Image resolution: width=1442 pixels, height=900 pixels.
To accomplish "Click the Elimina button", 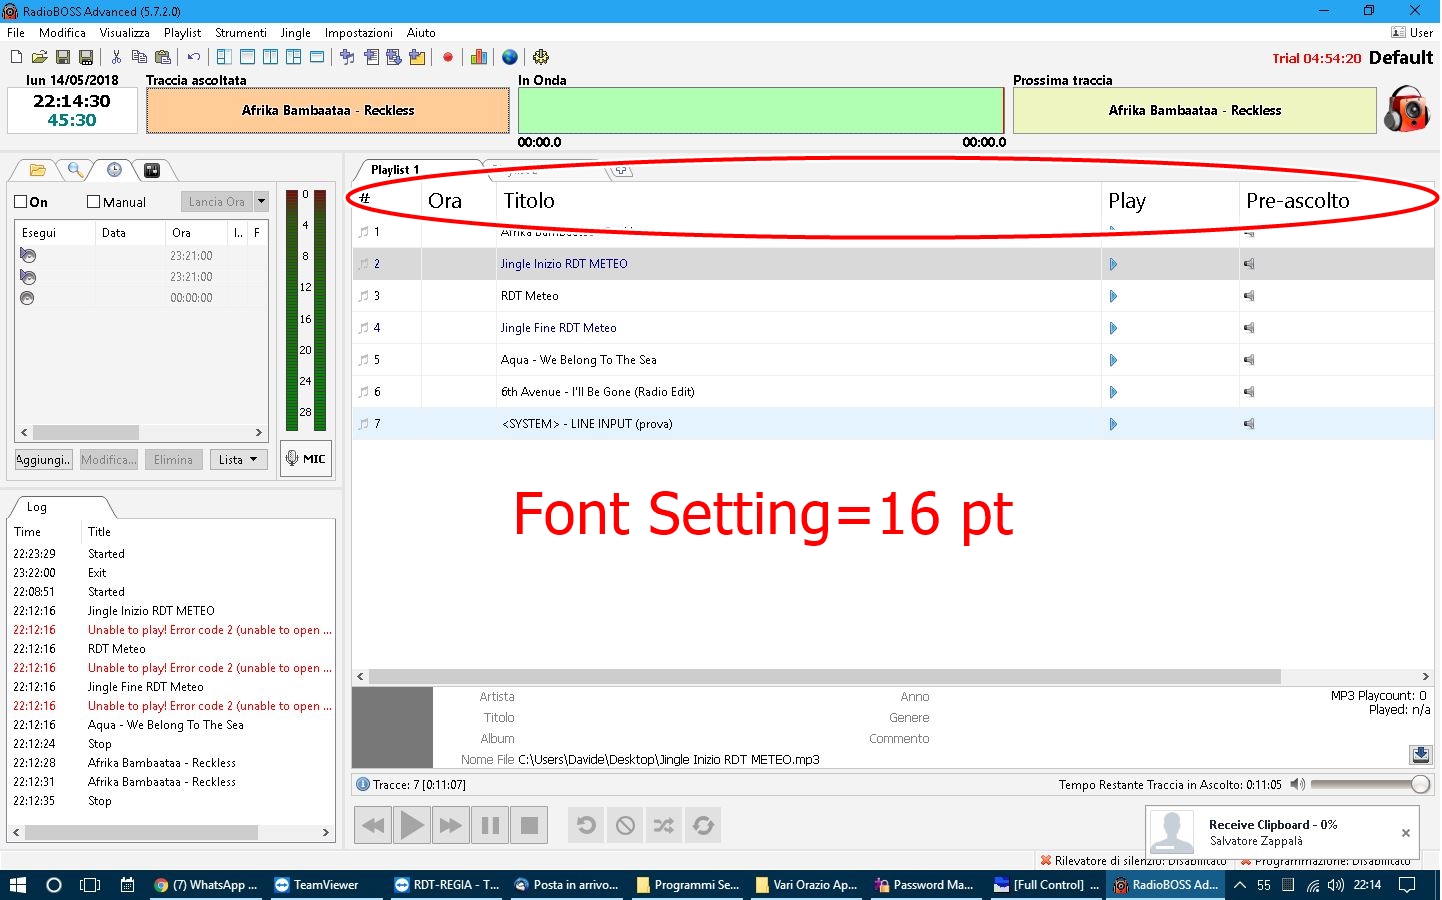I will [x=174, y=460].
